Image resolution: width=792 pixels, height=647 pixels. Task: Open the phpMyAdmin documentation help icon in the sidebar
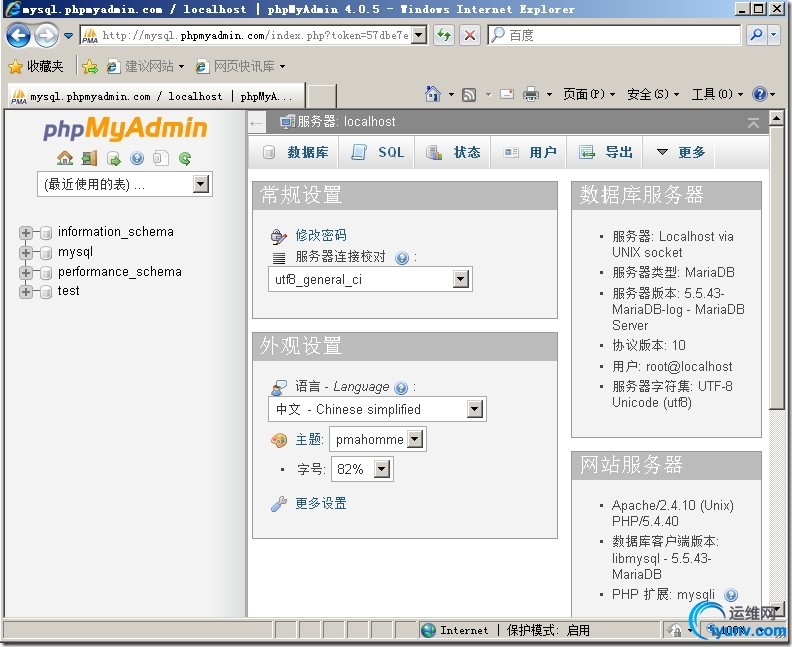pos(137,159)
